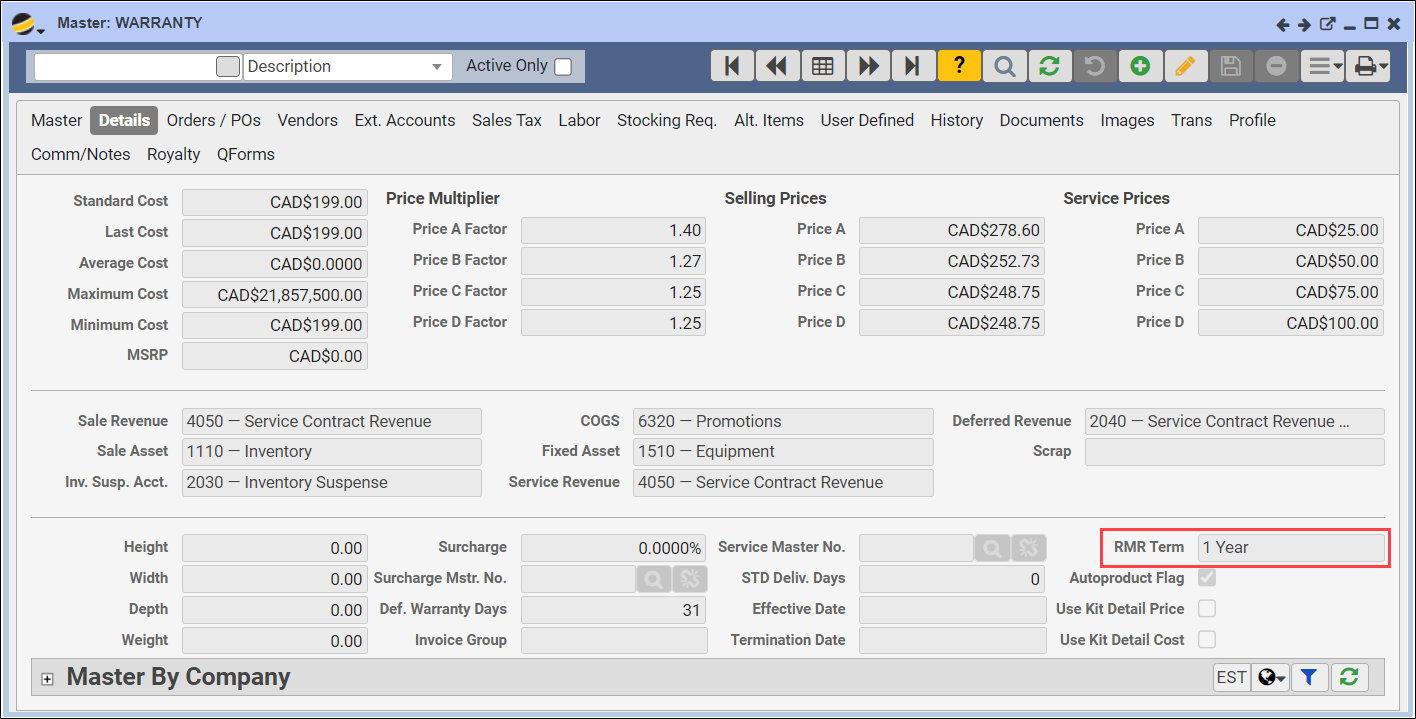1416x719 pixels.
Task: Open the print options dropdown
Action: click(1369, 66)
